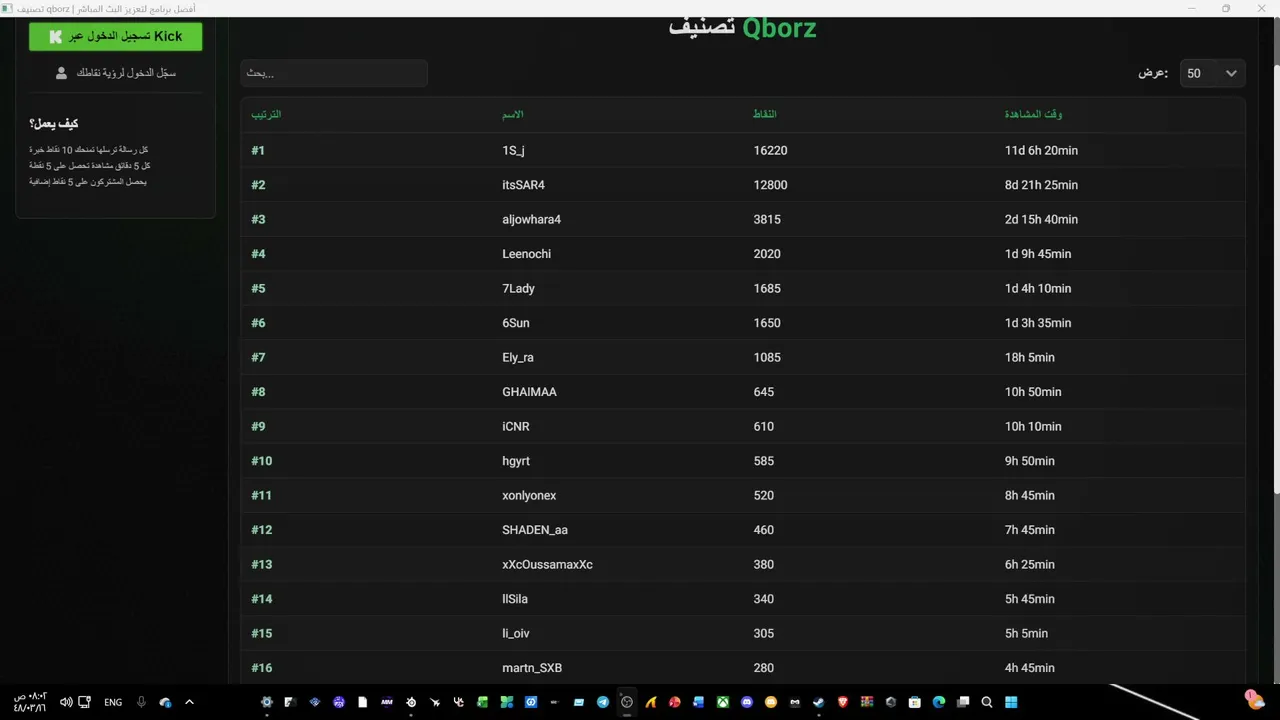1280x720 pixels.
Task: Click the النقاط points column header
Action: point(765,114)
